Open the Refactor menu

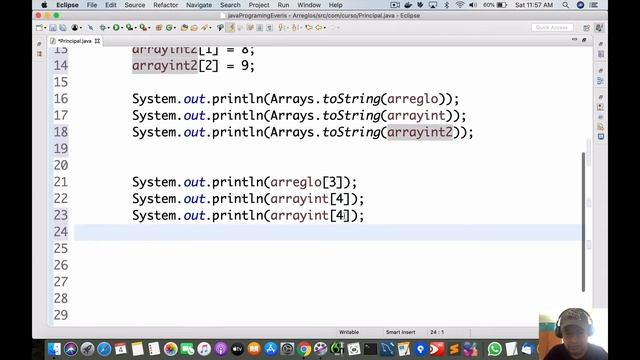[165, 5]
